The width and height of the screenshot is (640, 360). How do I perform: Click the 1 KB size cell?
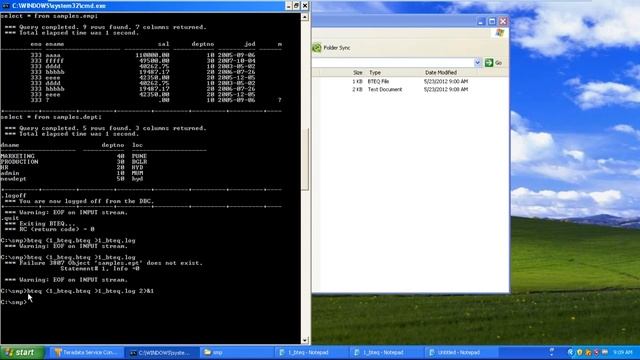point(358,82)
